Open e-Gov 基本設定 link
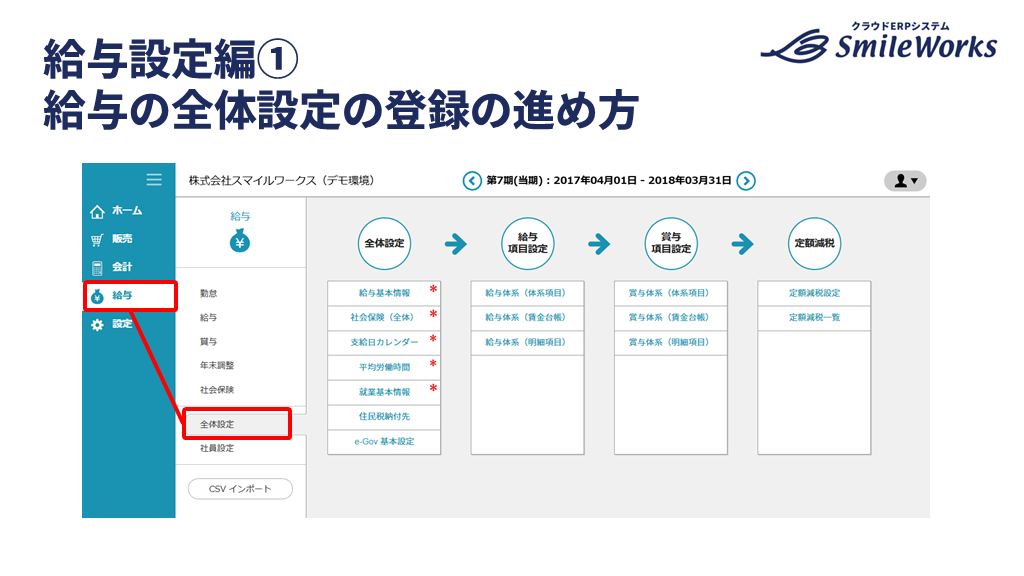Screen dimensions: 1024x576 384,441
